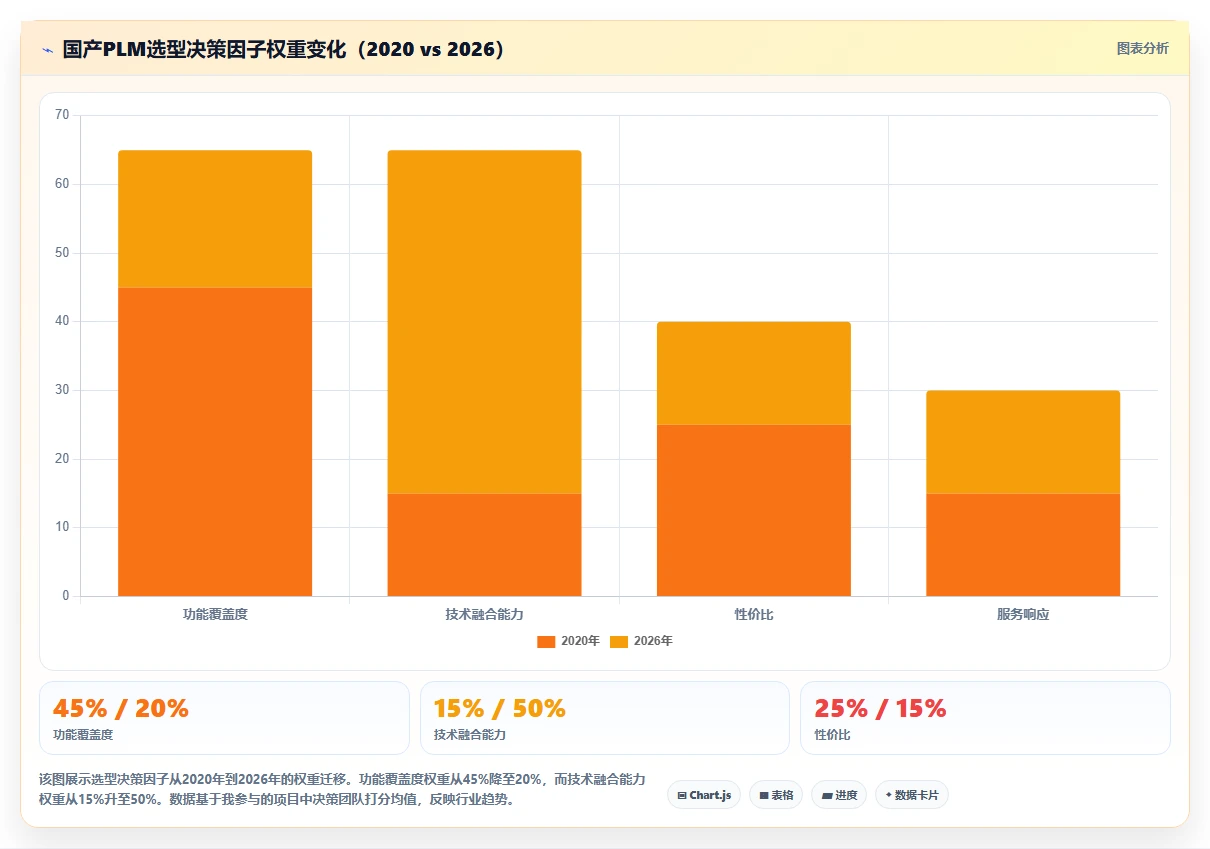Click the 2026年 bar segment for 技术融合能力

[484, 322]
